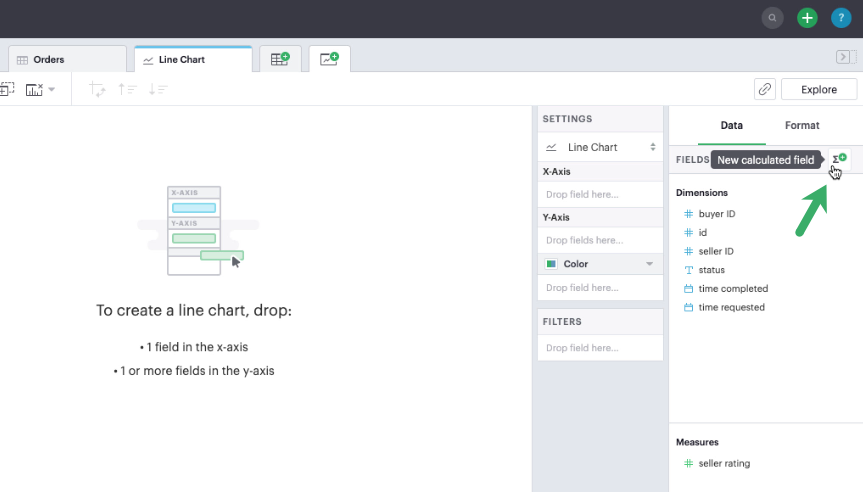Click the copy link icon beside Explore
Screen dimensions: 863x492
pos(764,89)
